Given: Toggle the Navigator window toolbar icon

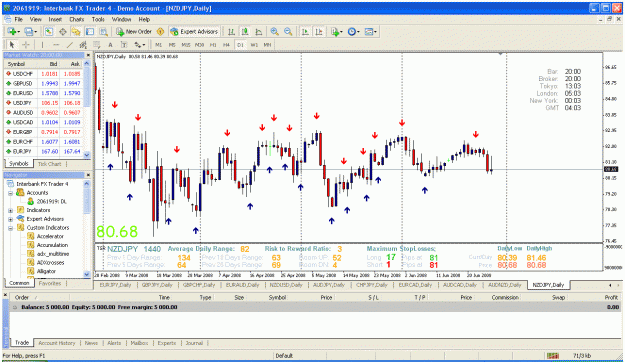Looking at the screenshot, I should coord(76,31).
